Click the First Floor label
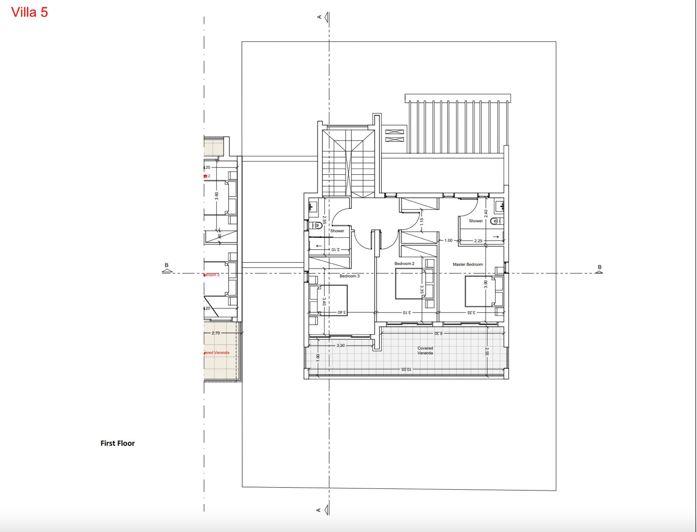 (117, 443)
